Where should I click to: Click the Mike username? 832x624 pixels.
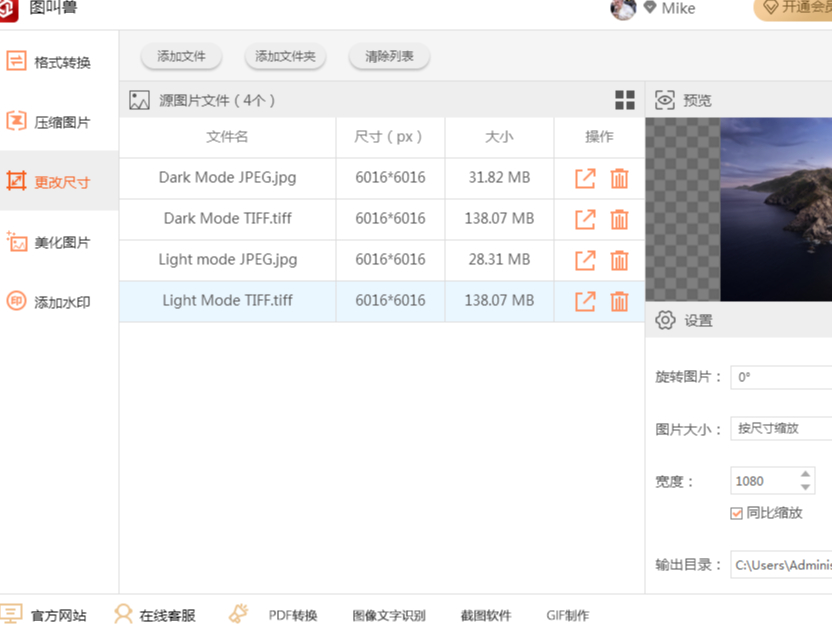(x=678, y=8)
